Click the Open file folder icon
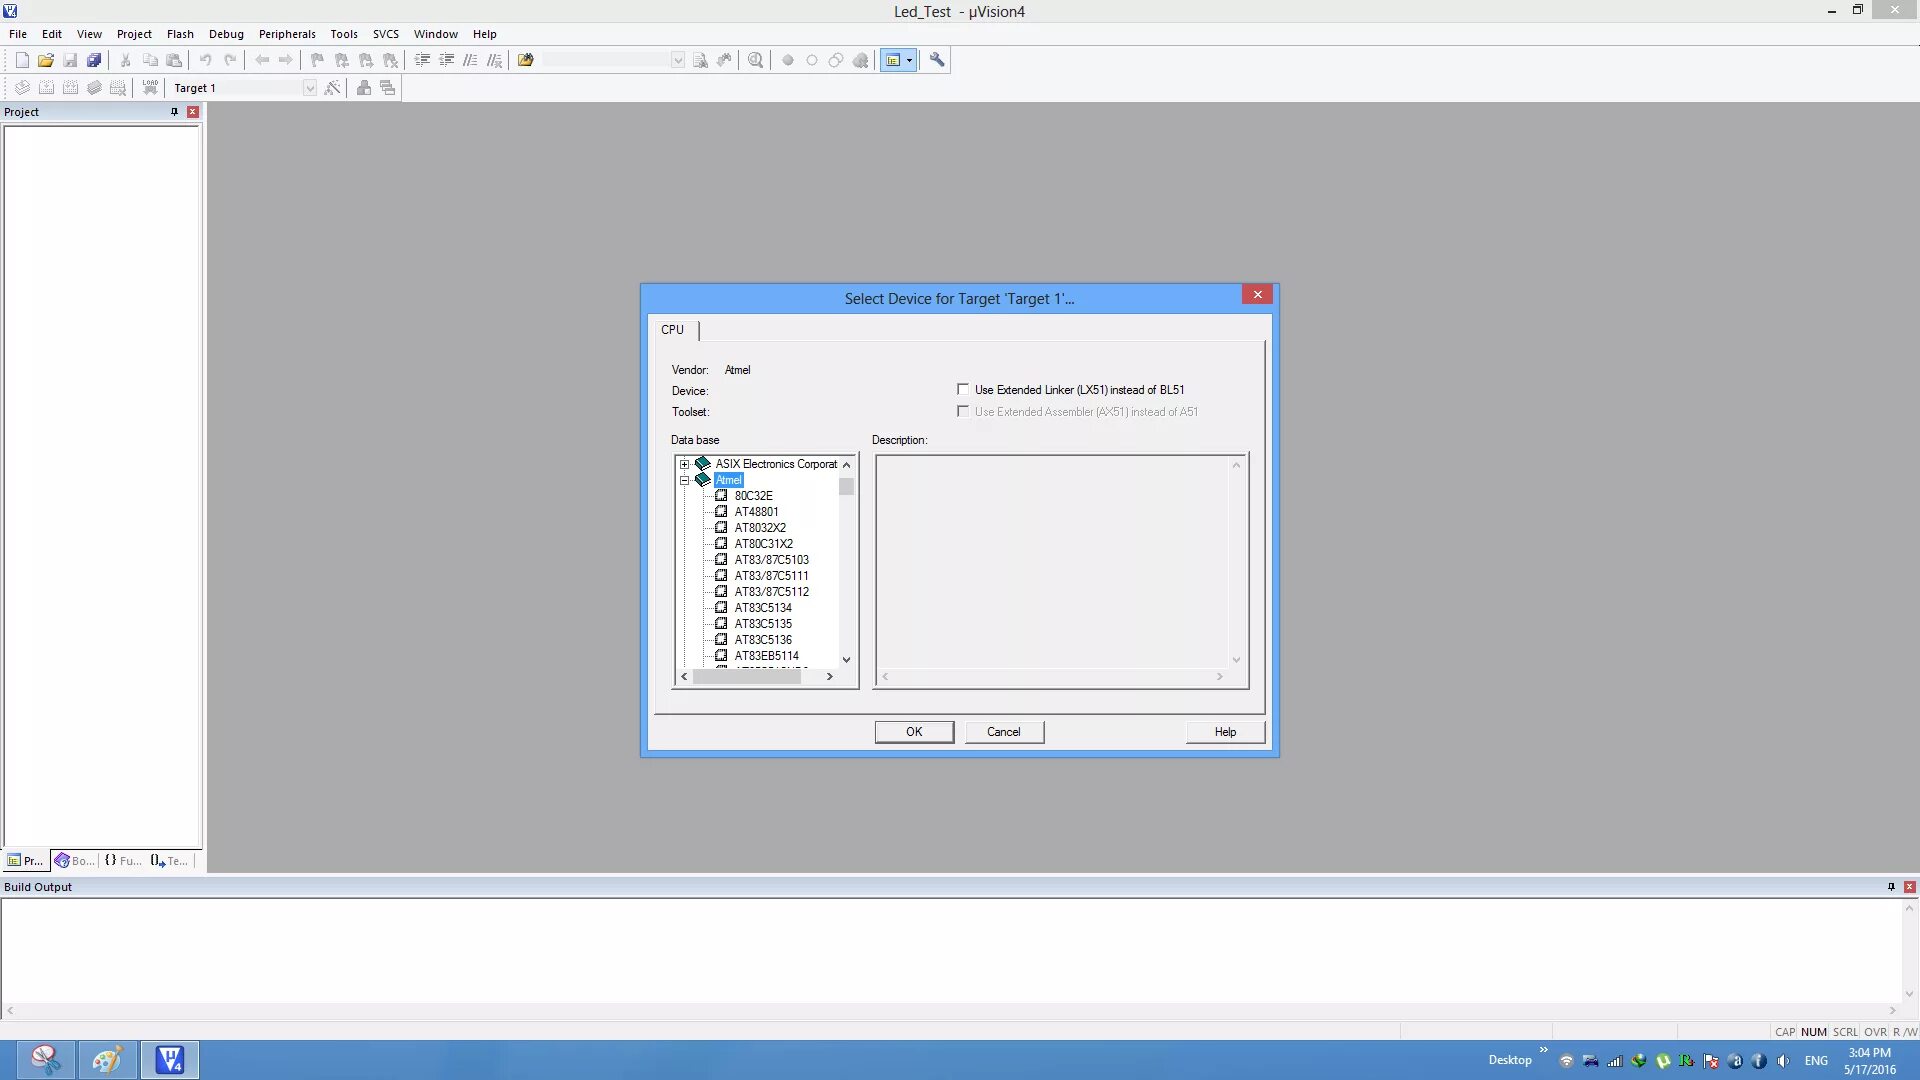 pyautogui.click(x=46, y=60)
